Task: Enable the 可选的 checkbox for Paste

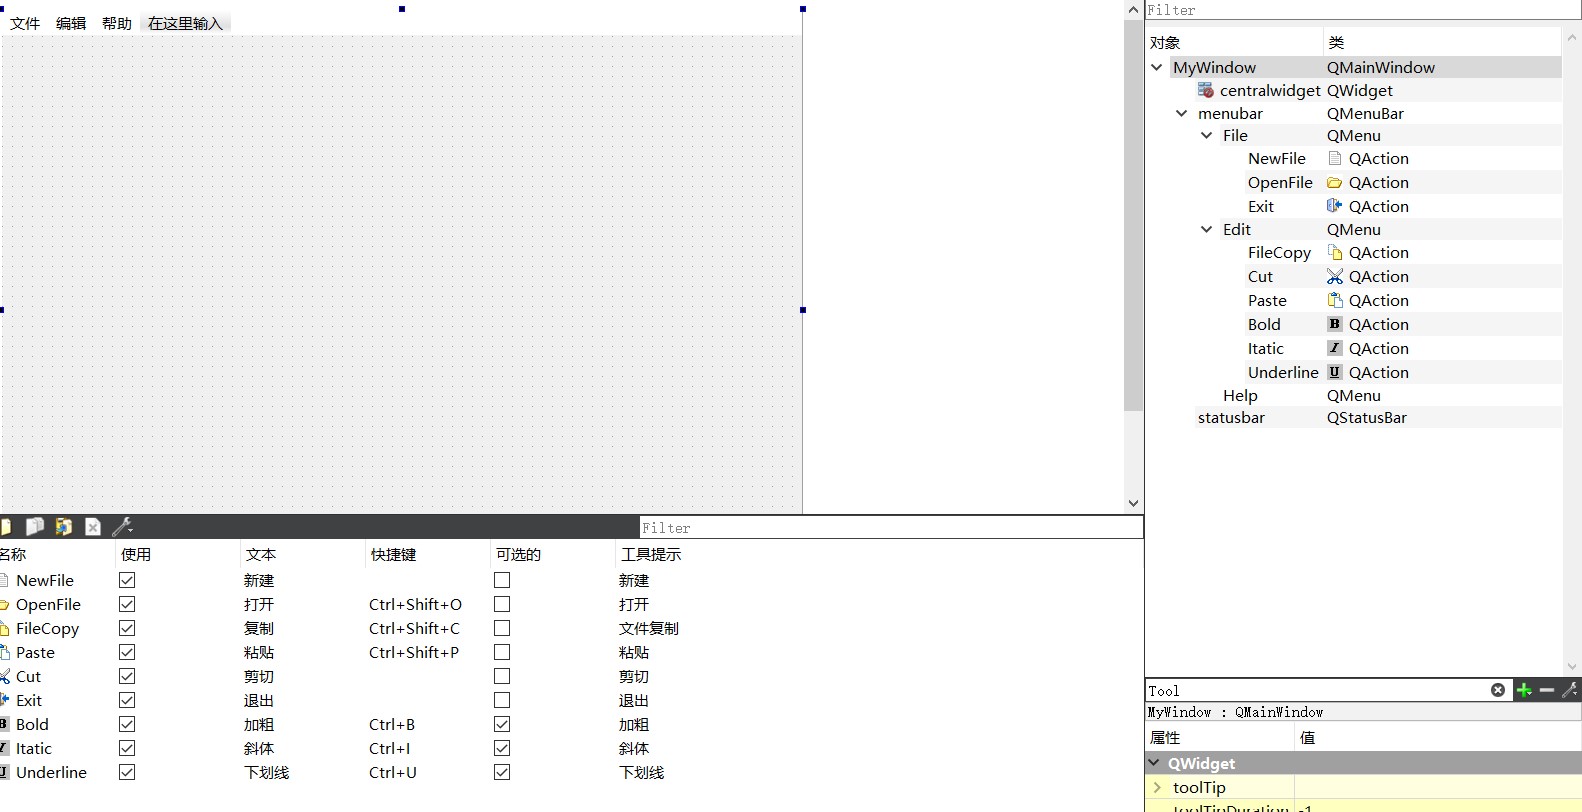Action: coord(502,652)
